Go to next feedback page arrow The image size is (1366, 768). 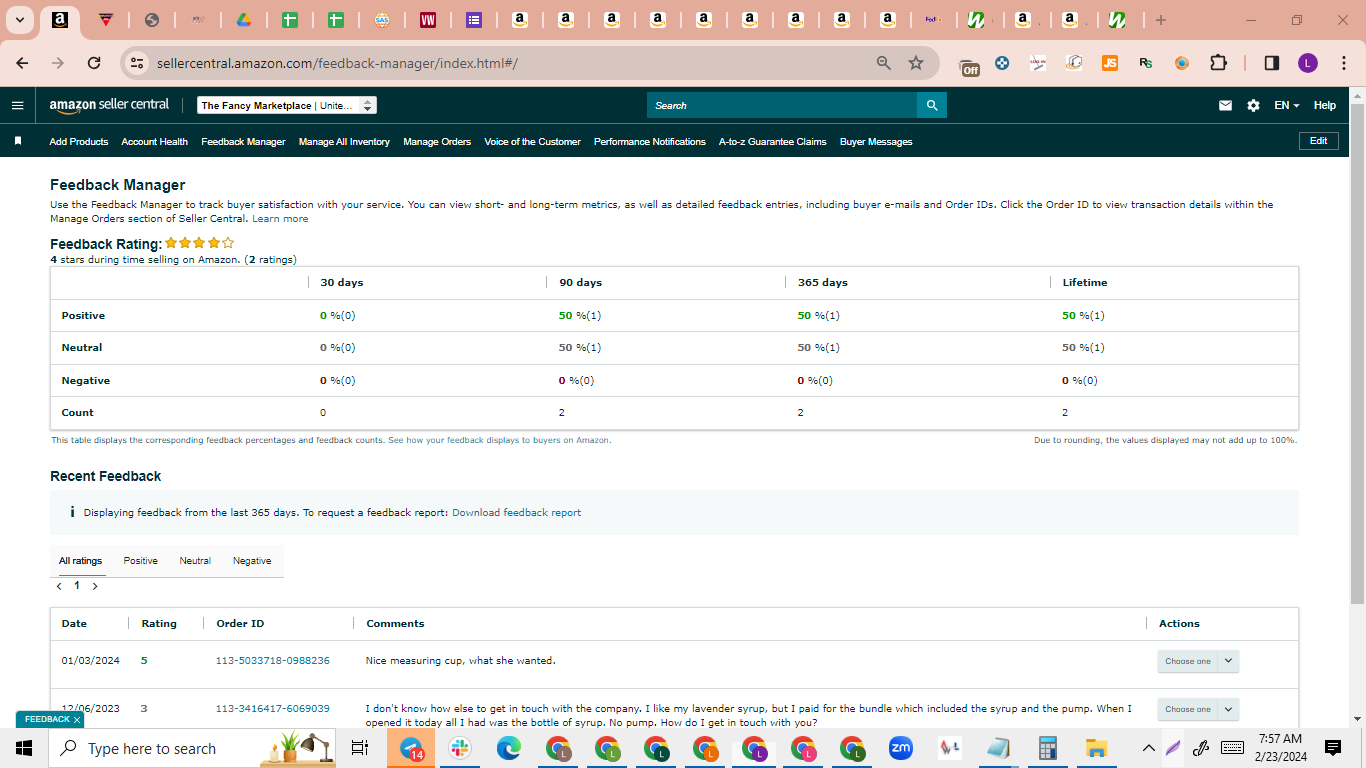(x=95, y=586)
